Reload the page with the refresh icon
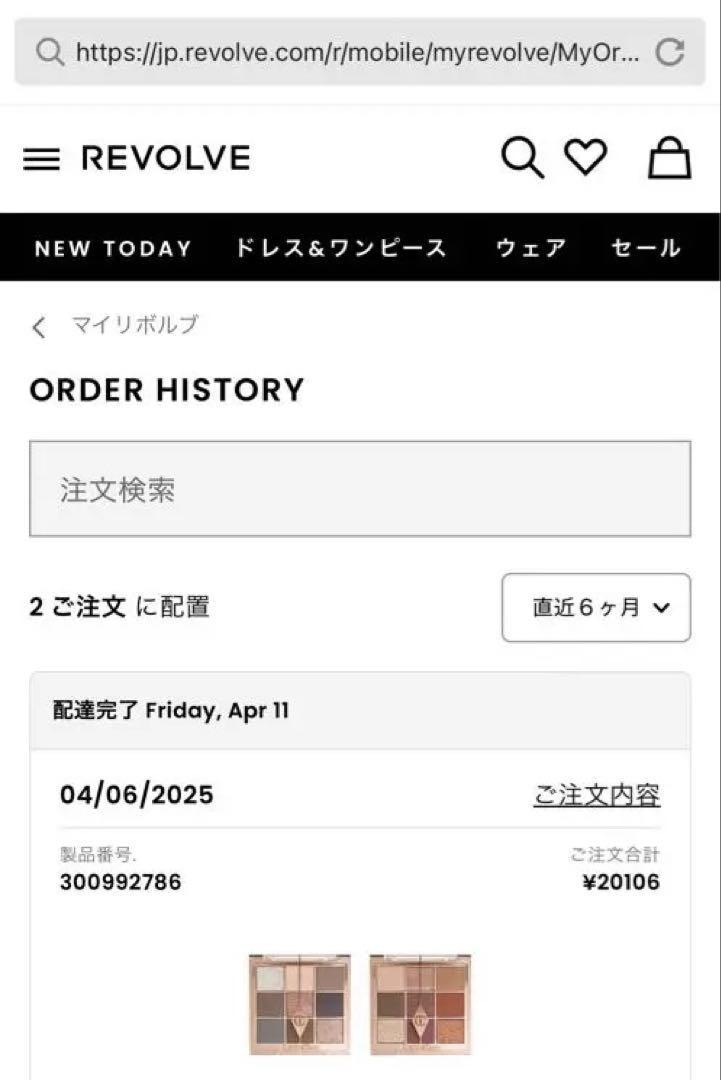Screen dimensions: 721x1080 tap(669, 52)
